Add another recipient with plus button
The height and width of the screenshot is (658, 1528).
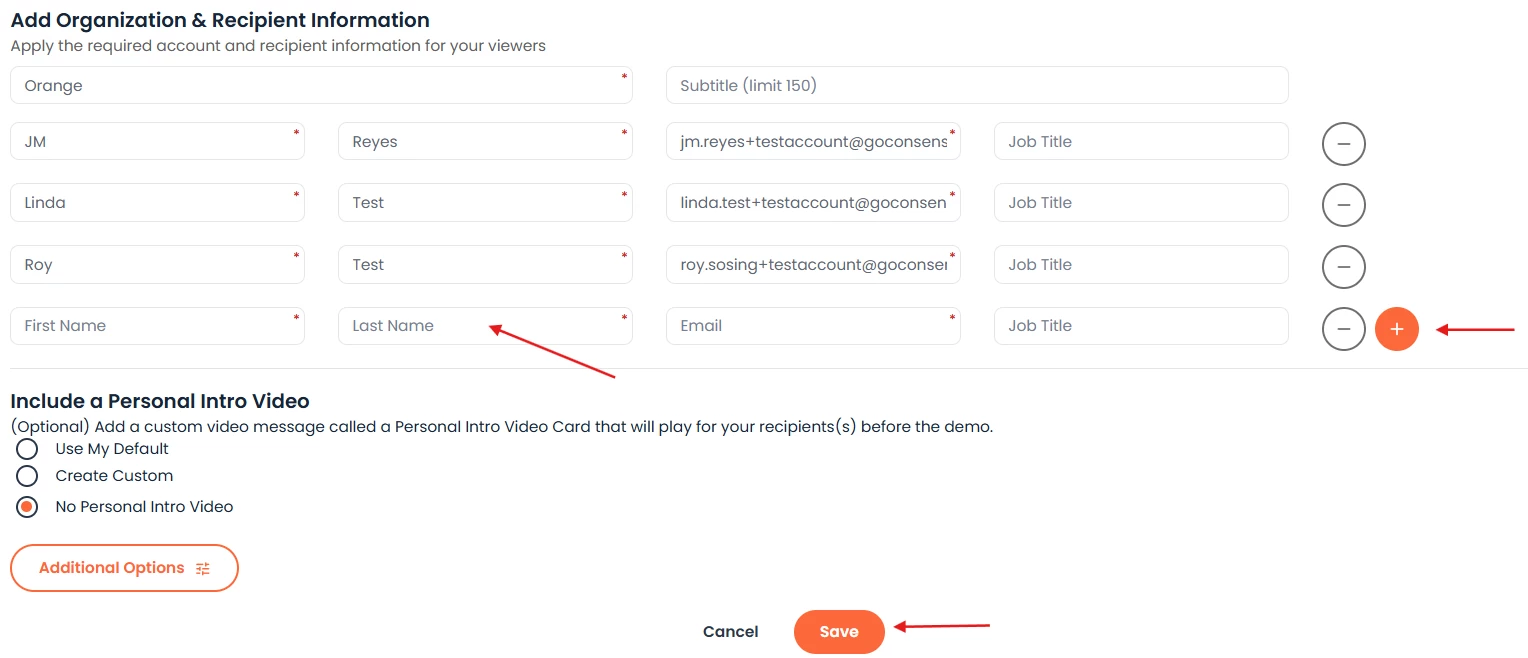tap(1396, 329)
